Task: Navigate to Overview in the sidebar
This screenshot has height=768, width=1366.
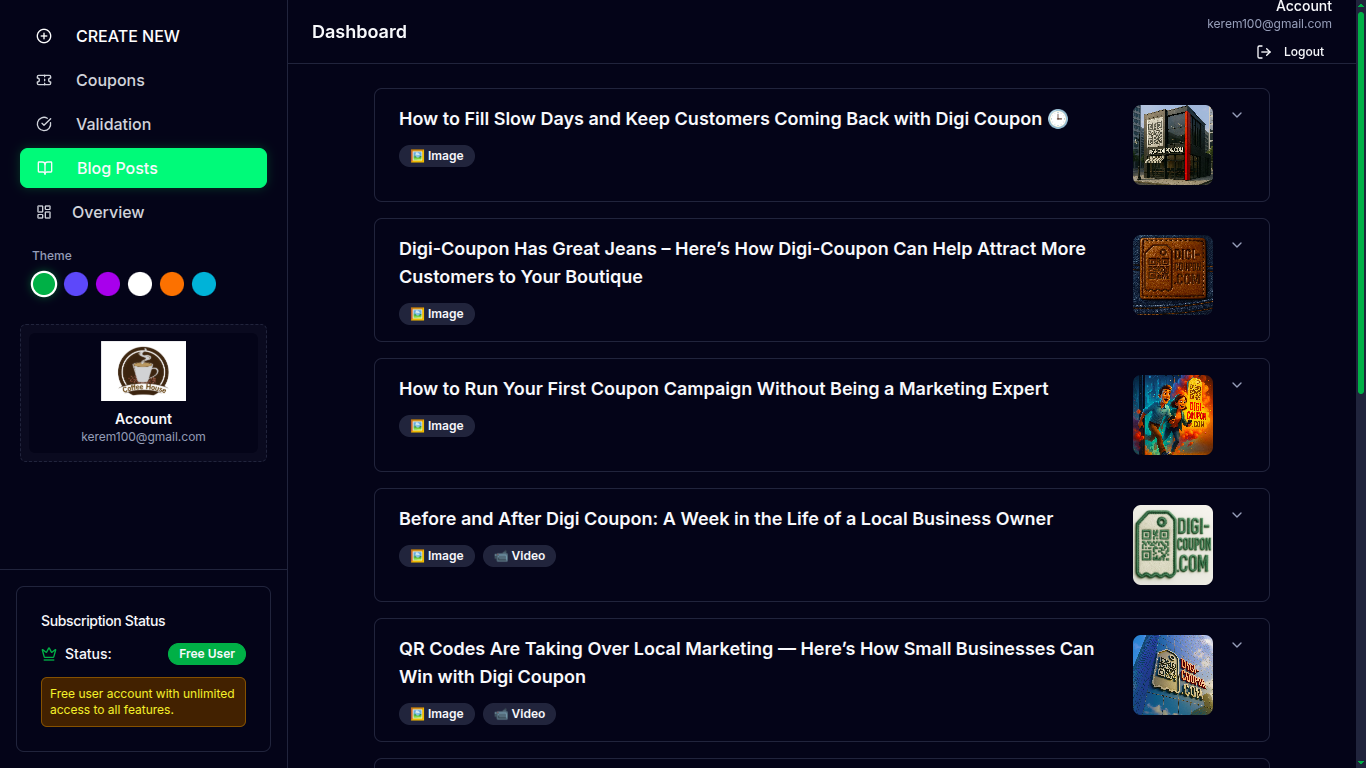Action: [x=143, y=212]
